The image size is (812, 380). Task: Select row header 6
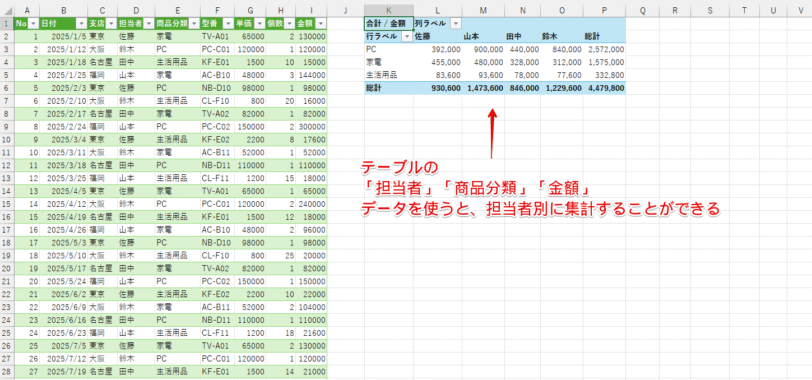tap(7, 87)
